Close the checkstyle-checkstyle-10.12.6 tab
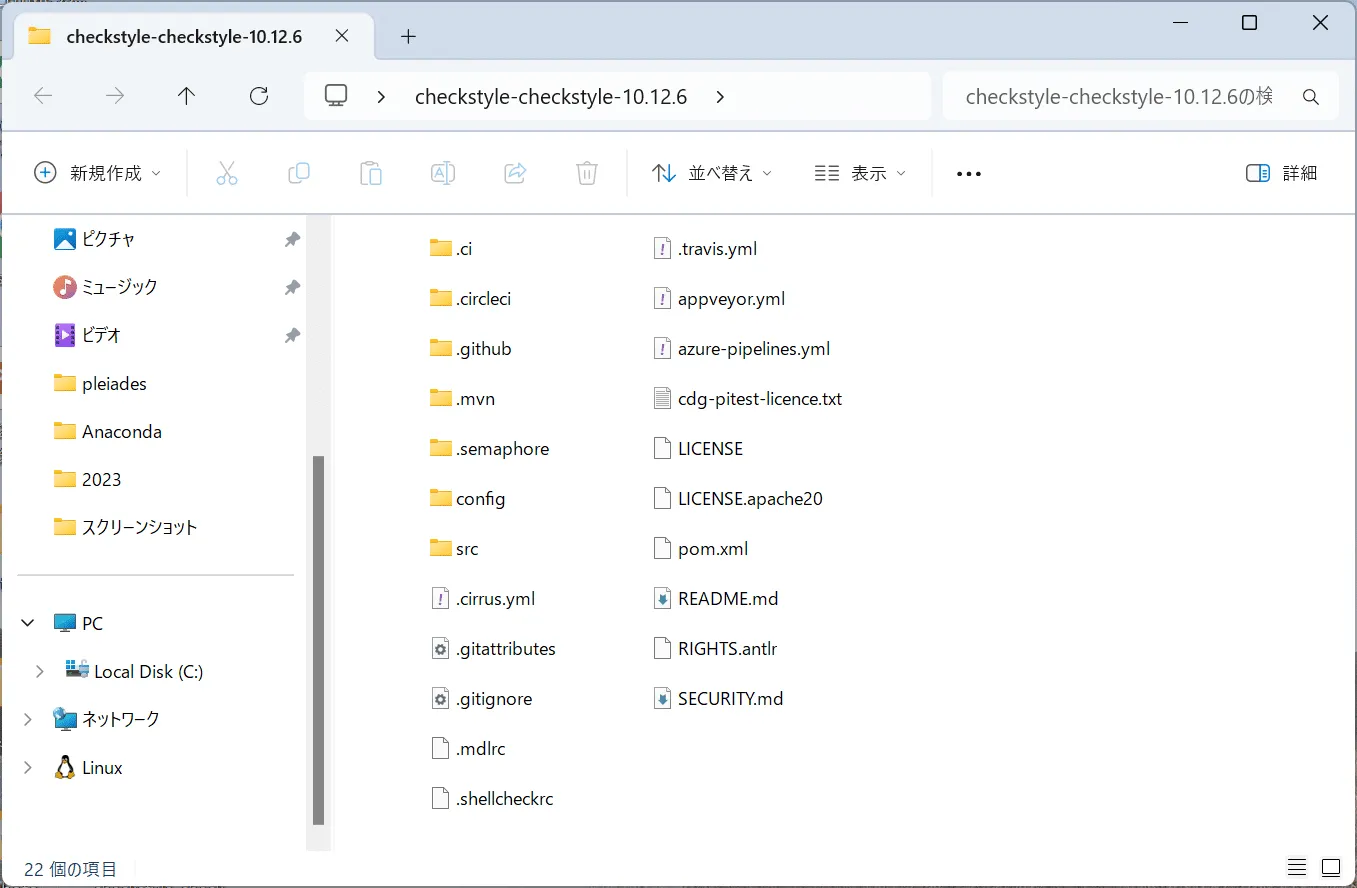 pyautogui.click(x=342, y=36)
